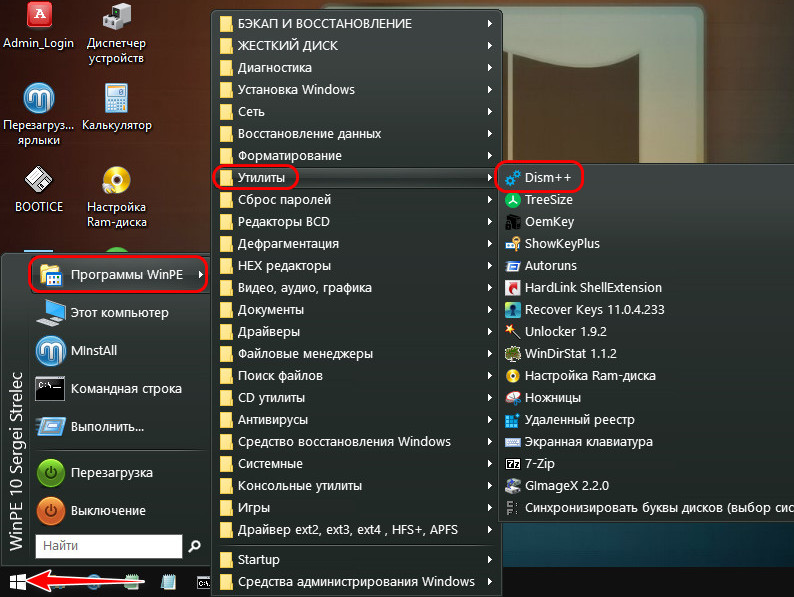
Task: Open CD утилиты folder
Action: (x=357, y=397)
